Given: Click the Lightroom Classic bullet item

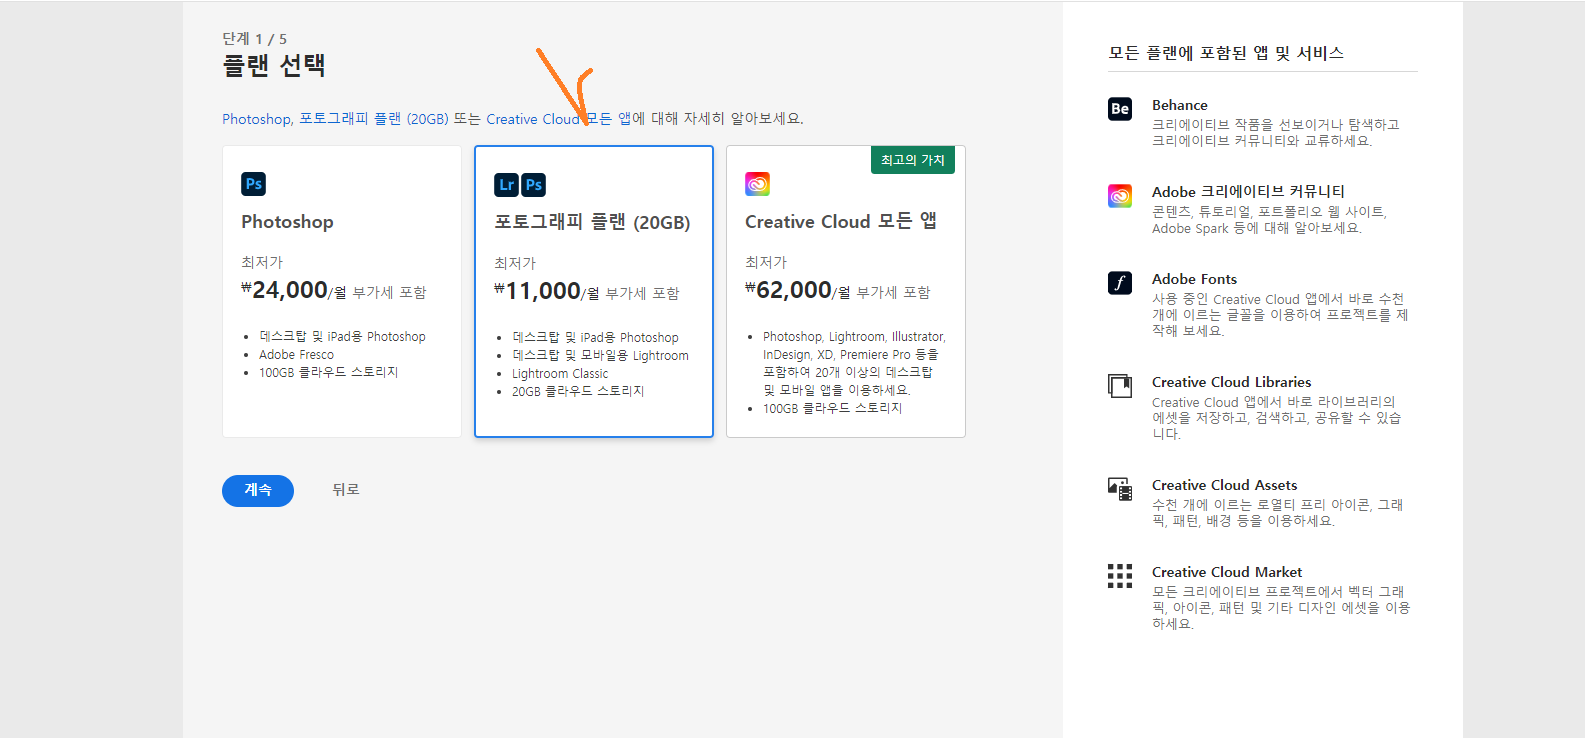Looking at the screenshot, I should click(560, 374).
